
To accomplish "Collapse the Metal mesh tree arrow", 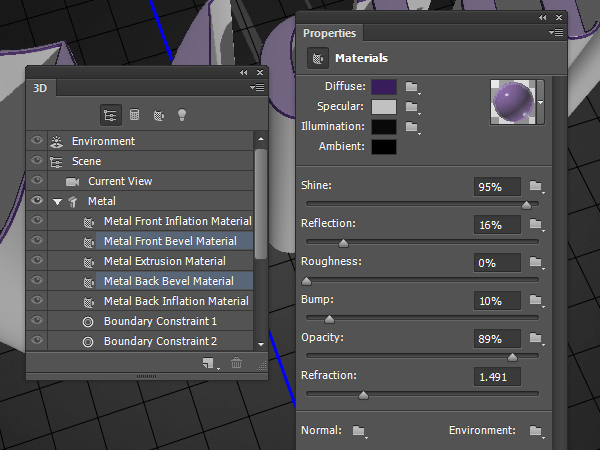I will 57,202.
